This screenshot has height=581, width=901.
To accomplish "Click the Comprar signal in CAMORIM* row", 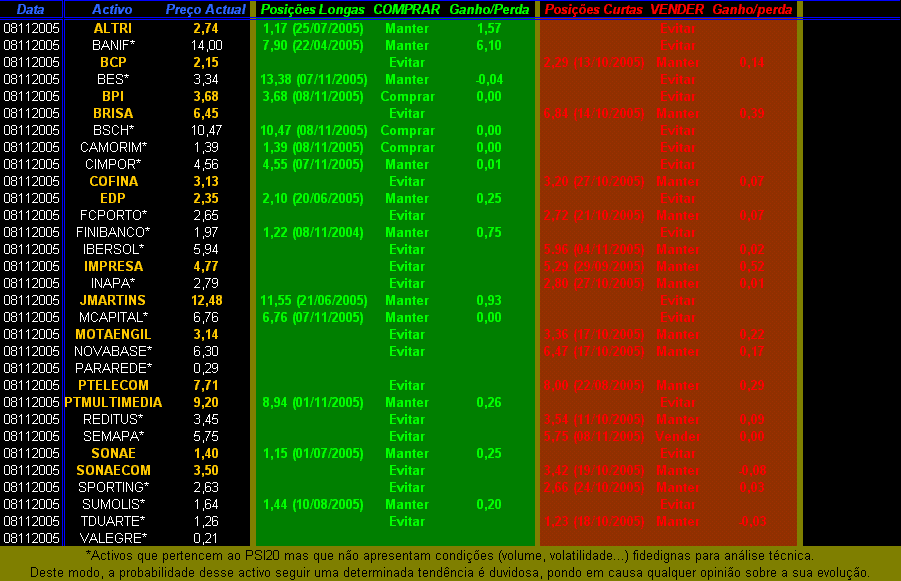I will [x=407, y=148].
